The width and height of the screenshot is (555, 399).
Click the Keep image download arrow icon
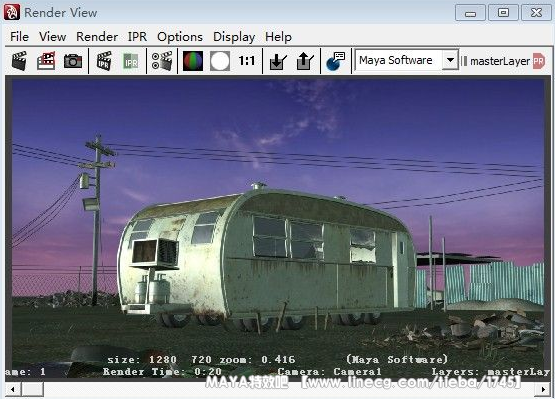[278, 61]
